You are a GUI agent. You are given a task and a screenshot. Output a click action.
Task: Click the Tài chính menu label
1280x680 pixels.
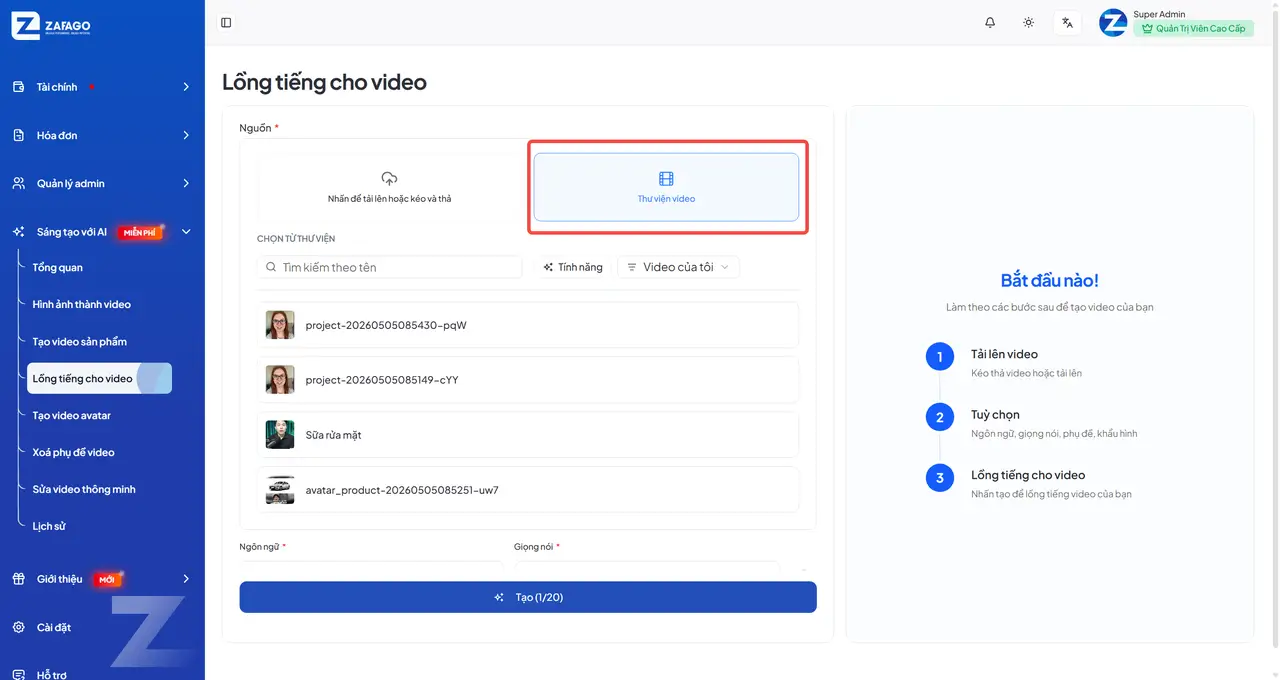[57, 87]
